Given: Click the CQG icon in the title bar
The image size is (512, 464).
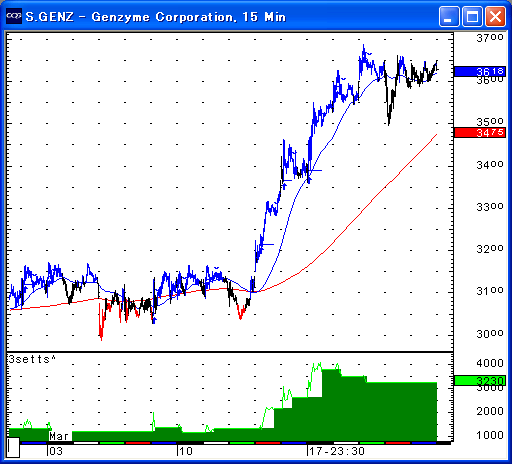Looking at the screenshot, I should tap(14, 16).
